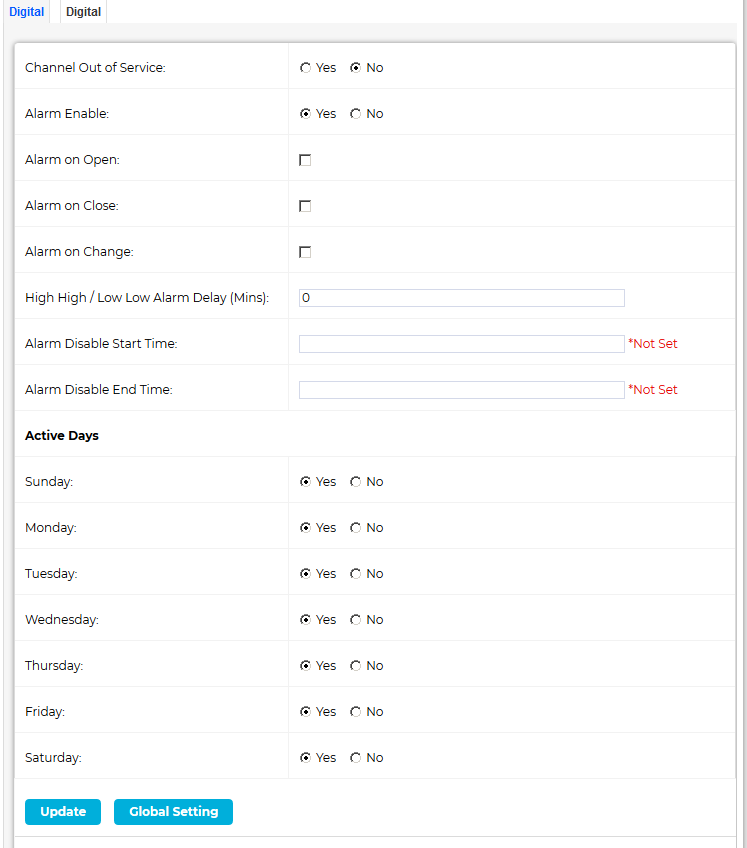Select Yes for Sunday
Screen dimensions: 747x848
[x=306, y=481]
